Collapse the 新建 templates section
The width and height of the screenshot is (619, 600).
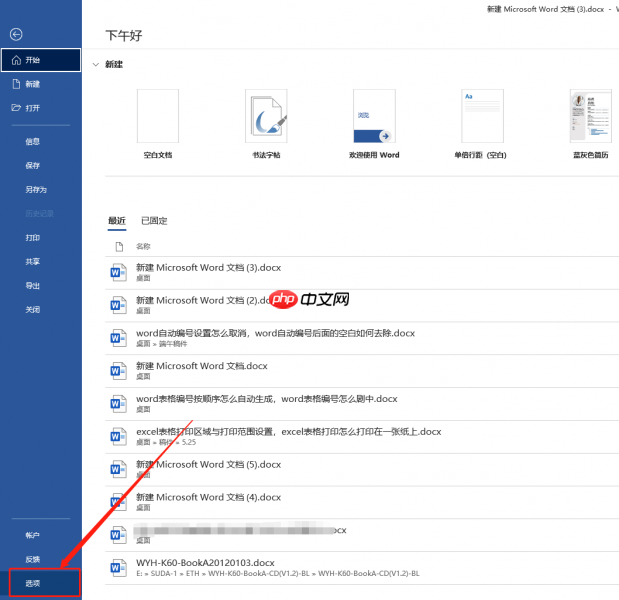click(96, 64)
